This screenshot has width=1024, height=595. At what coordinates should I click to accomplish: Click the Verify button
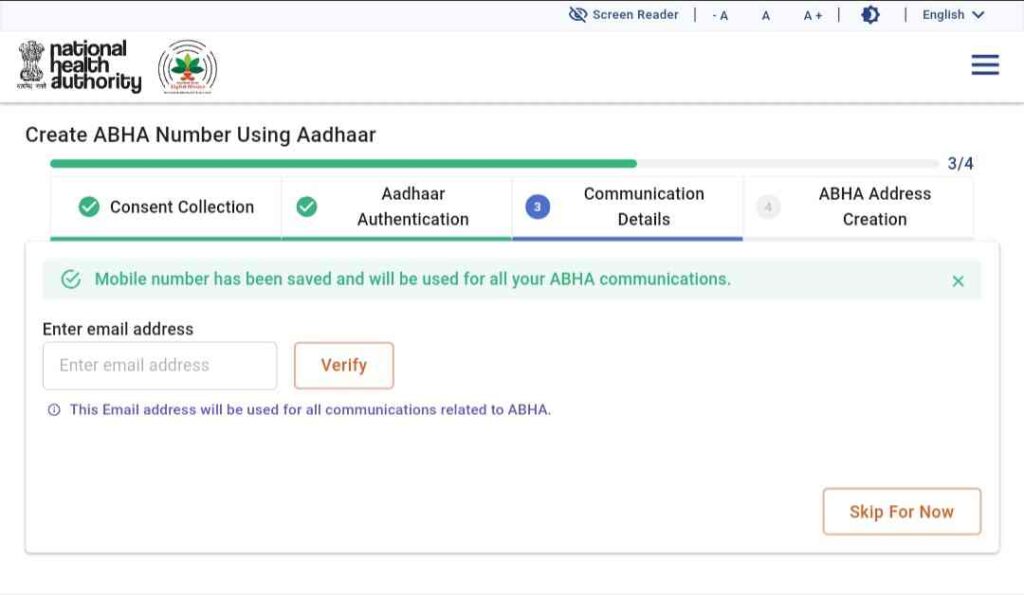(x=344, y=365)
